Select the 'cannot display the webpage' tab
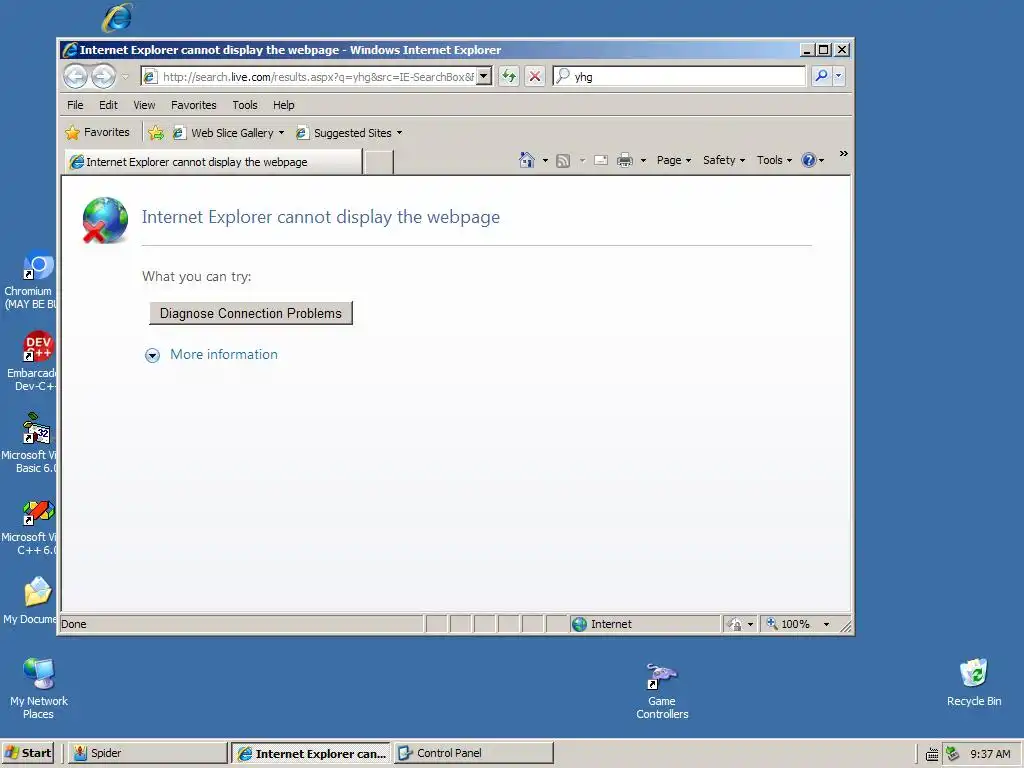The width and height of the screenshot is (1024, 768). [x=214, y=162]
